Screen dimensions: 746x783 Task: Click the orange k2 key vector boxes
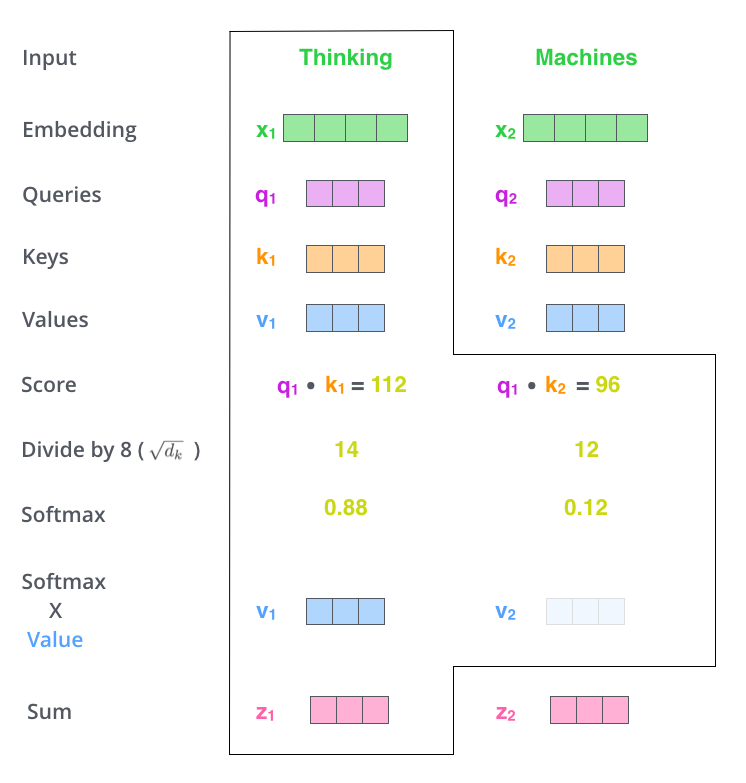click(585, 258)
